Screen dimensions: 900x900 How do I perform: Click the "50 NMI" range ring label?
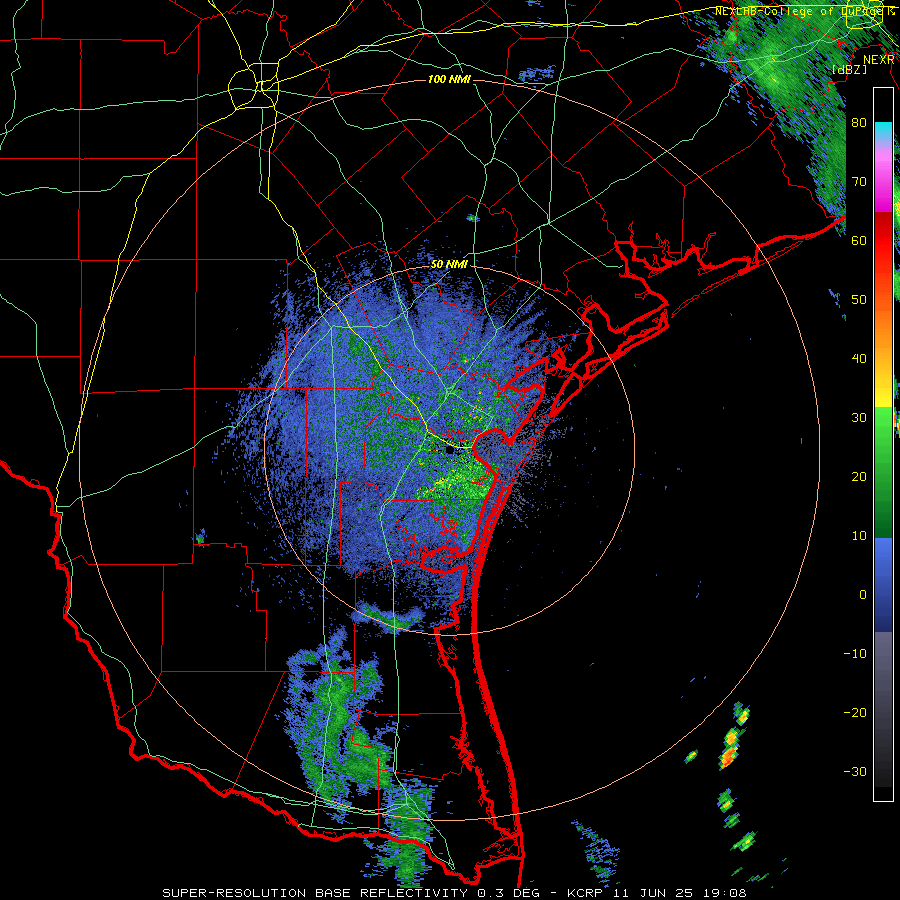coord(449,265)
